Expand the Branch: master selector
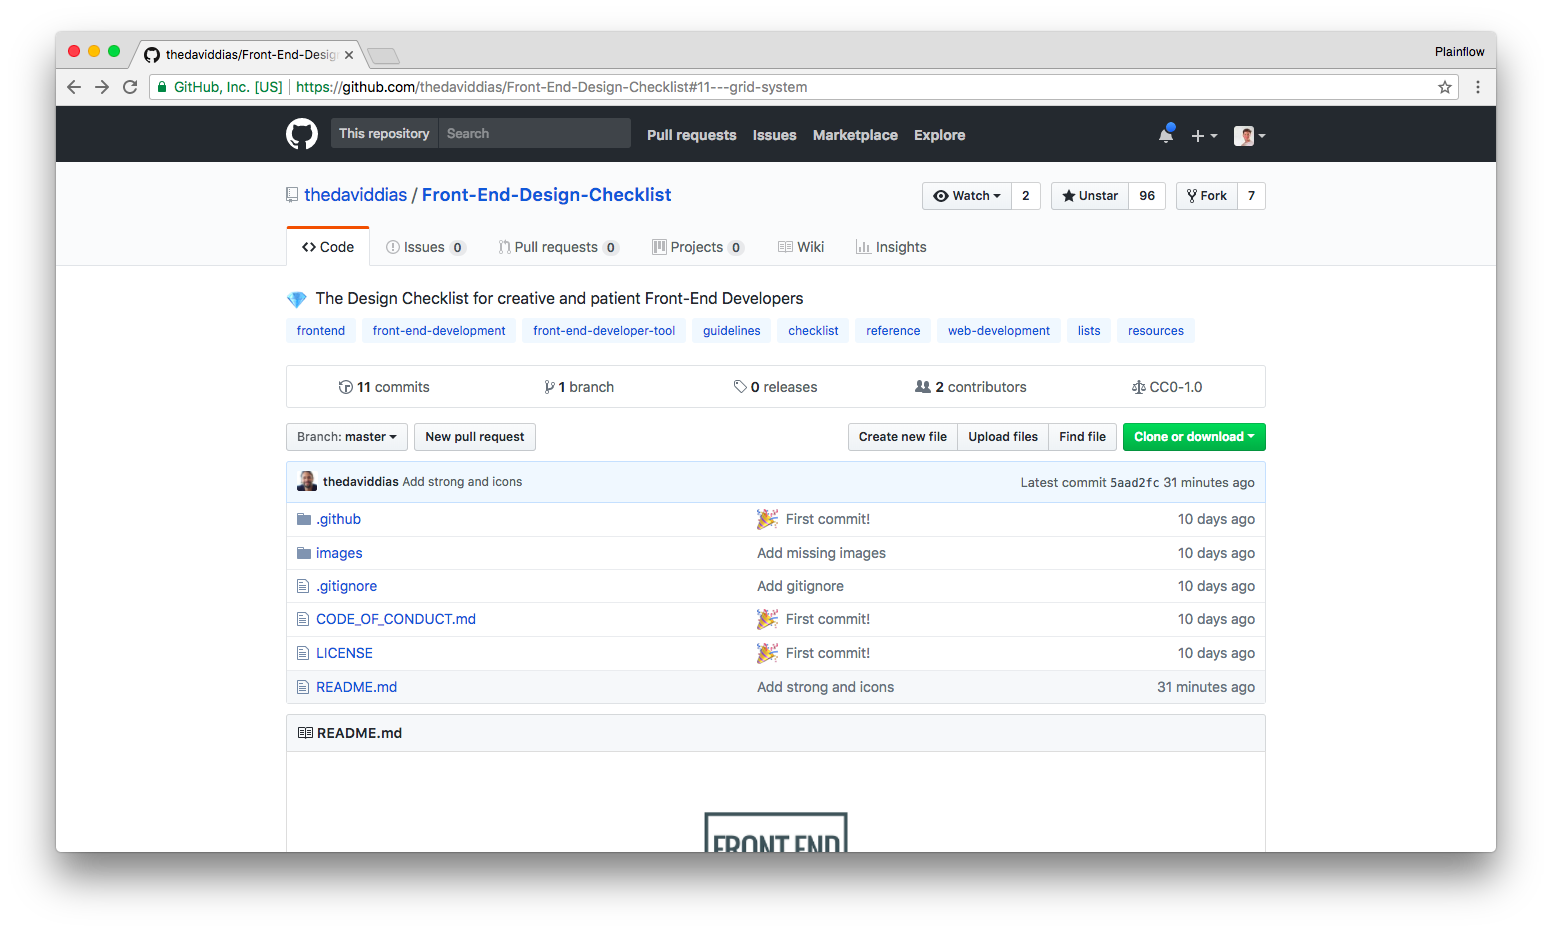The width and height of the screenshot is (1552, 932). pos(347,437)
